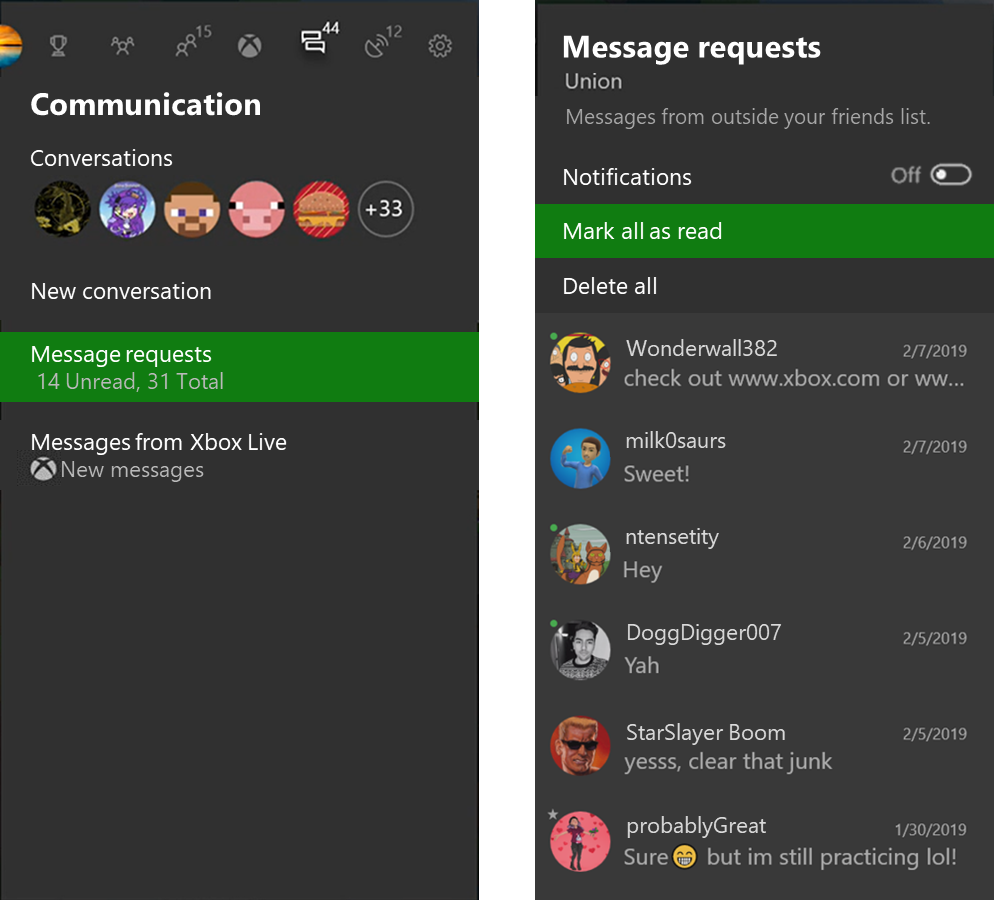994x900 pixels.
Task: Expand the +33 hidden conversations
Action: click(385, 209)
